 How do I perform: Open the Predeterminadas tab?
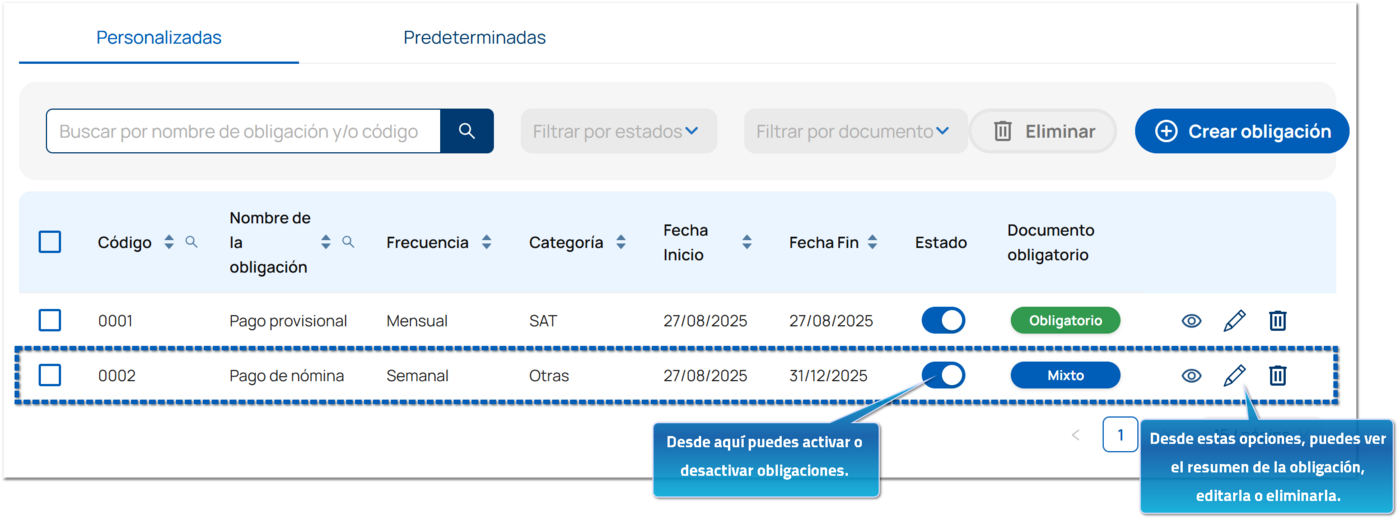(x=475, y=38)
